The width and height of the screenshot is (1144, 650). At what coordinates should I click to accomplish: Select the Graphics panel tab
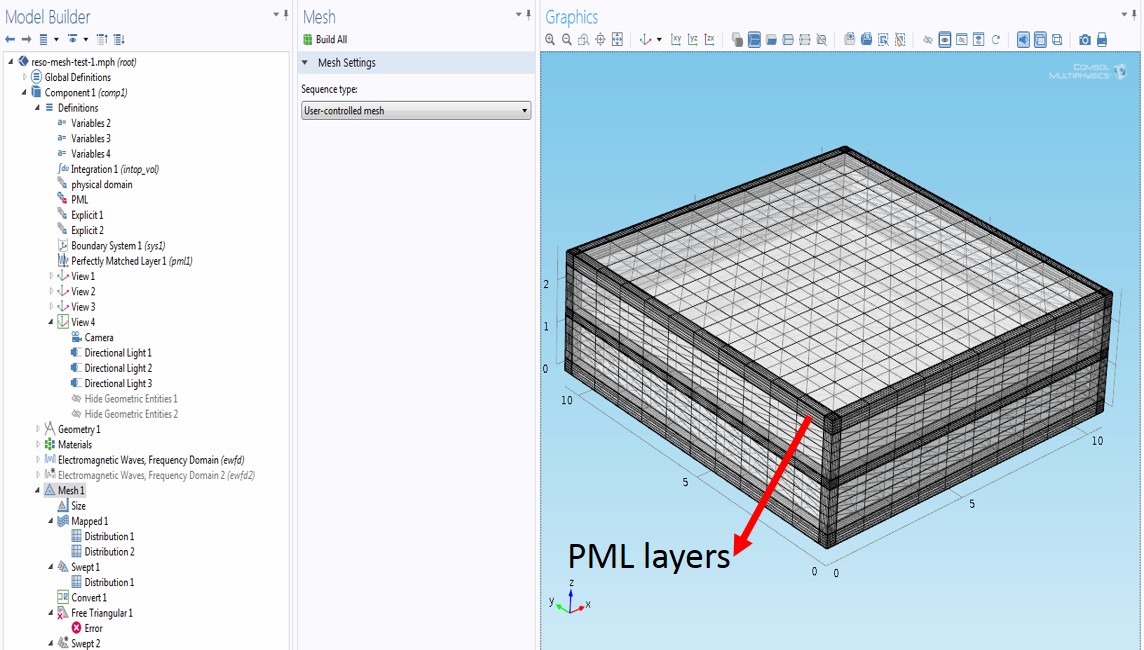(572, 17)
